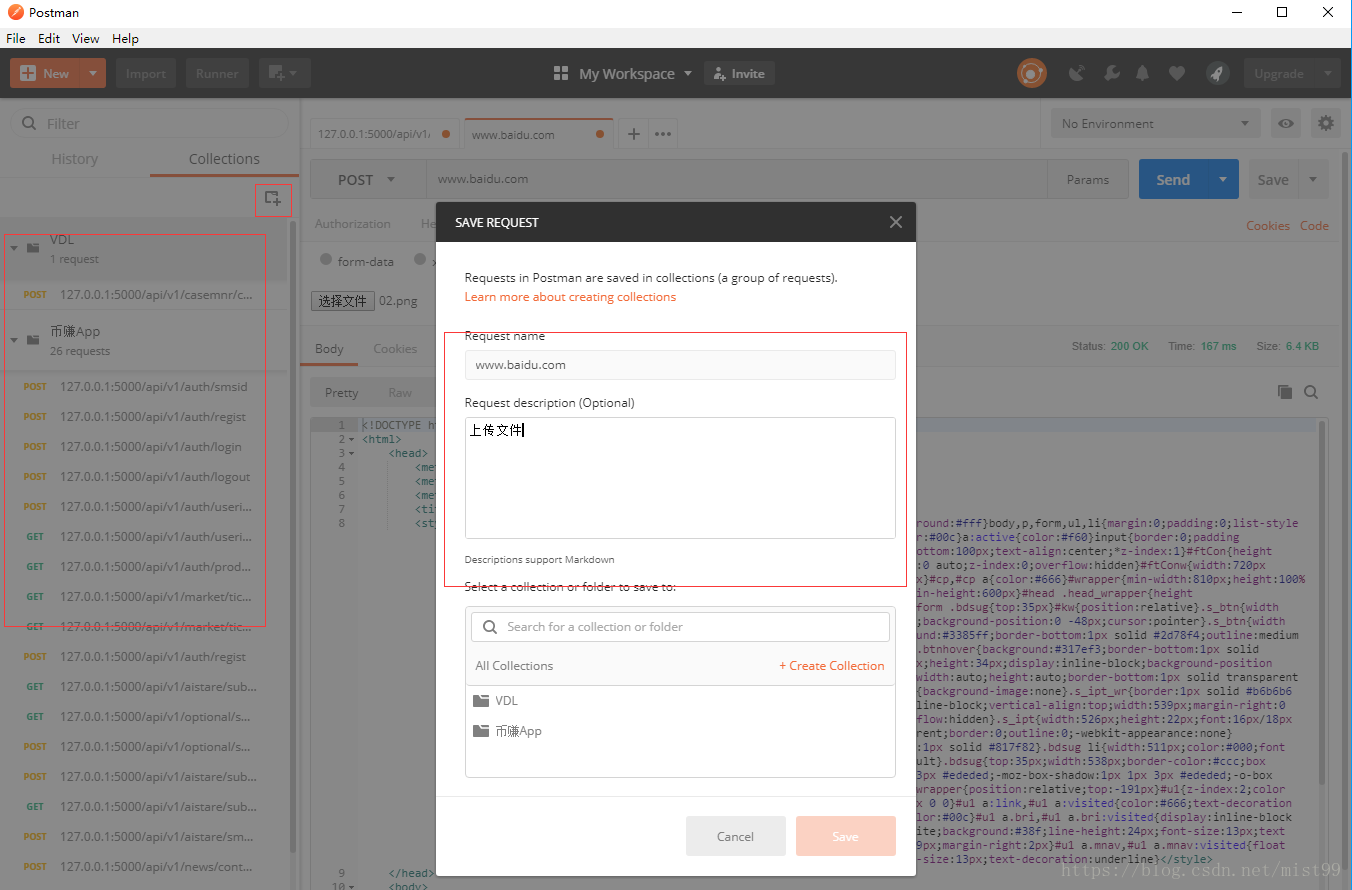Click the 选择文件 file chooser button

343,301
